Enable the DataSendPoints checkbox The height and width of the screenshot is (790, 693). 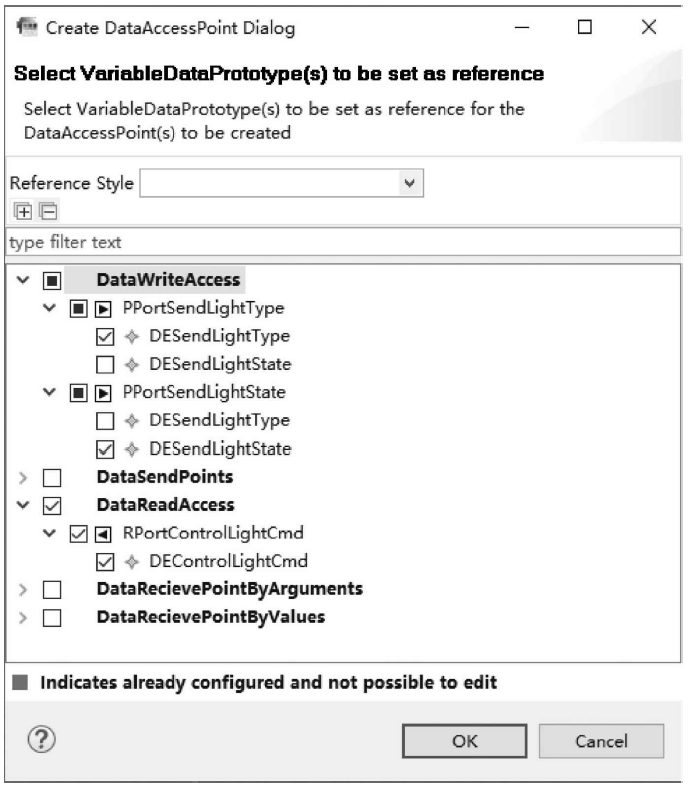(x=52, y=477)
